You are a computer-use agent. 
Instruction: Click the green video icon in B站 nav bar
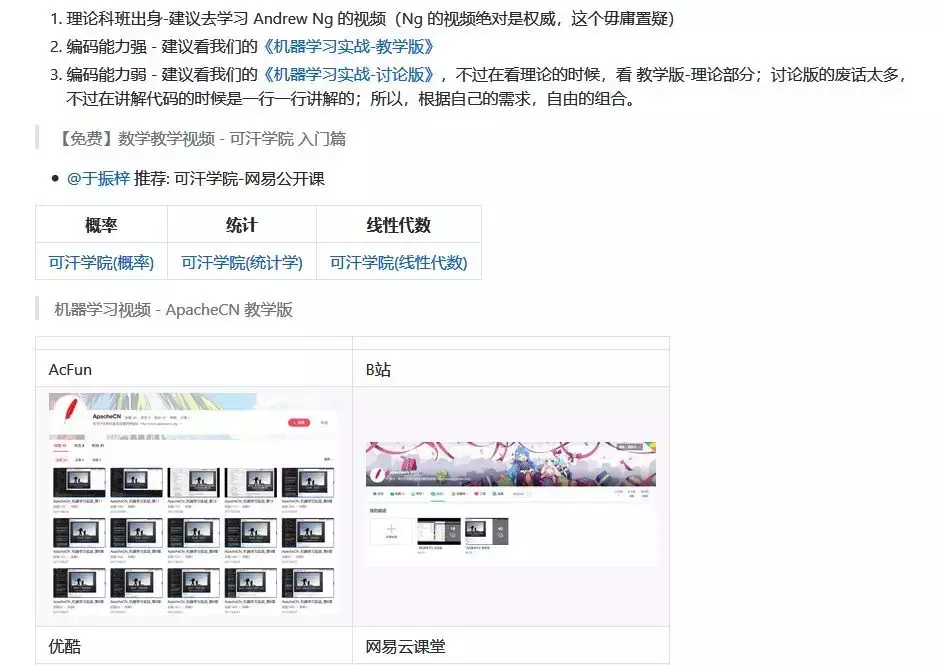click(x=392, y=492)
